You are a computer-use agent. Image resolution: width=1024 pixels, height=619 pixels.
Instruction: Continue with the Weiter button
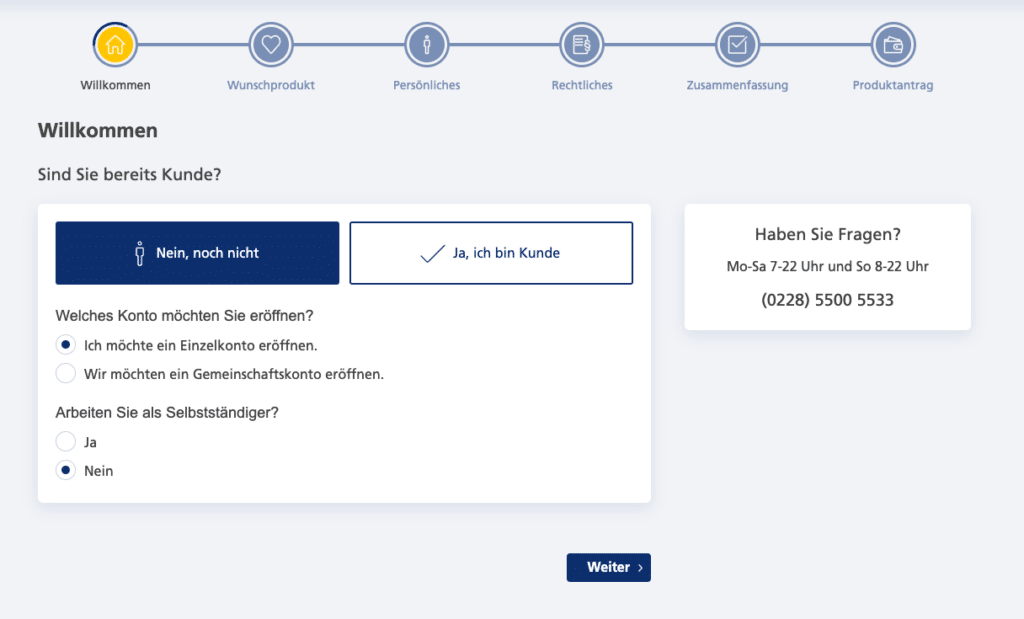pyautogui.click(x=609, y=567)
